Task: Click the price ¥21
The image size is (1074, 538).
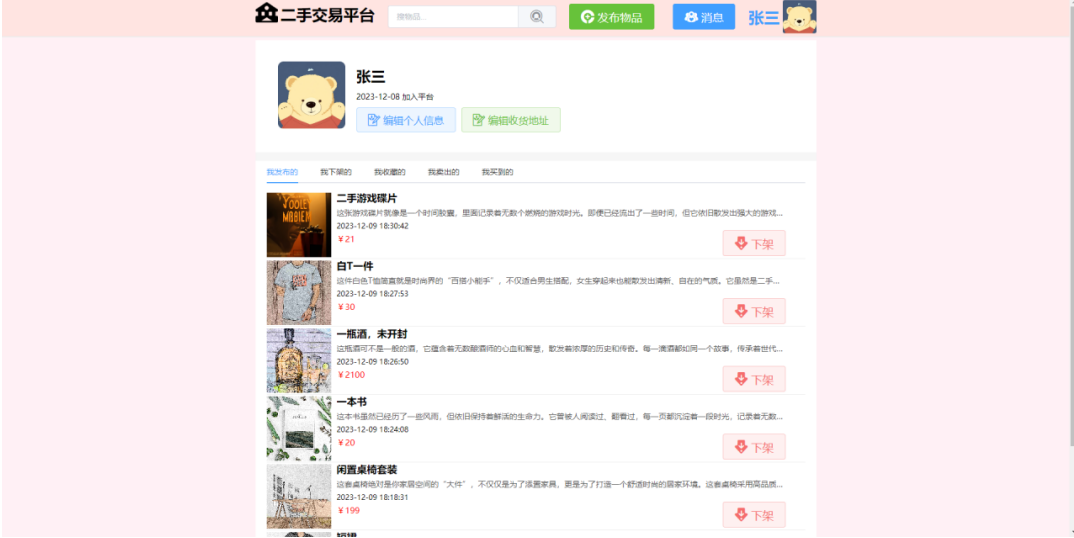Action: (347, 239)
